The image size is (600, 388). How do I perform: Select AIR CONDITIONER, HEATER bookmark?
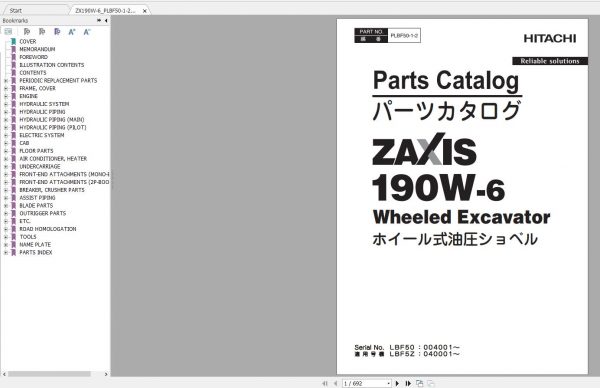pos(53,158)
